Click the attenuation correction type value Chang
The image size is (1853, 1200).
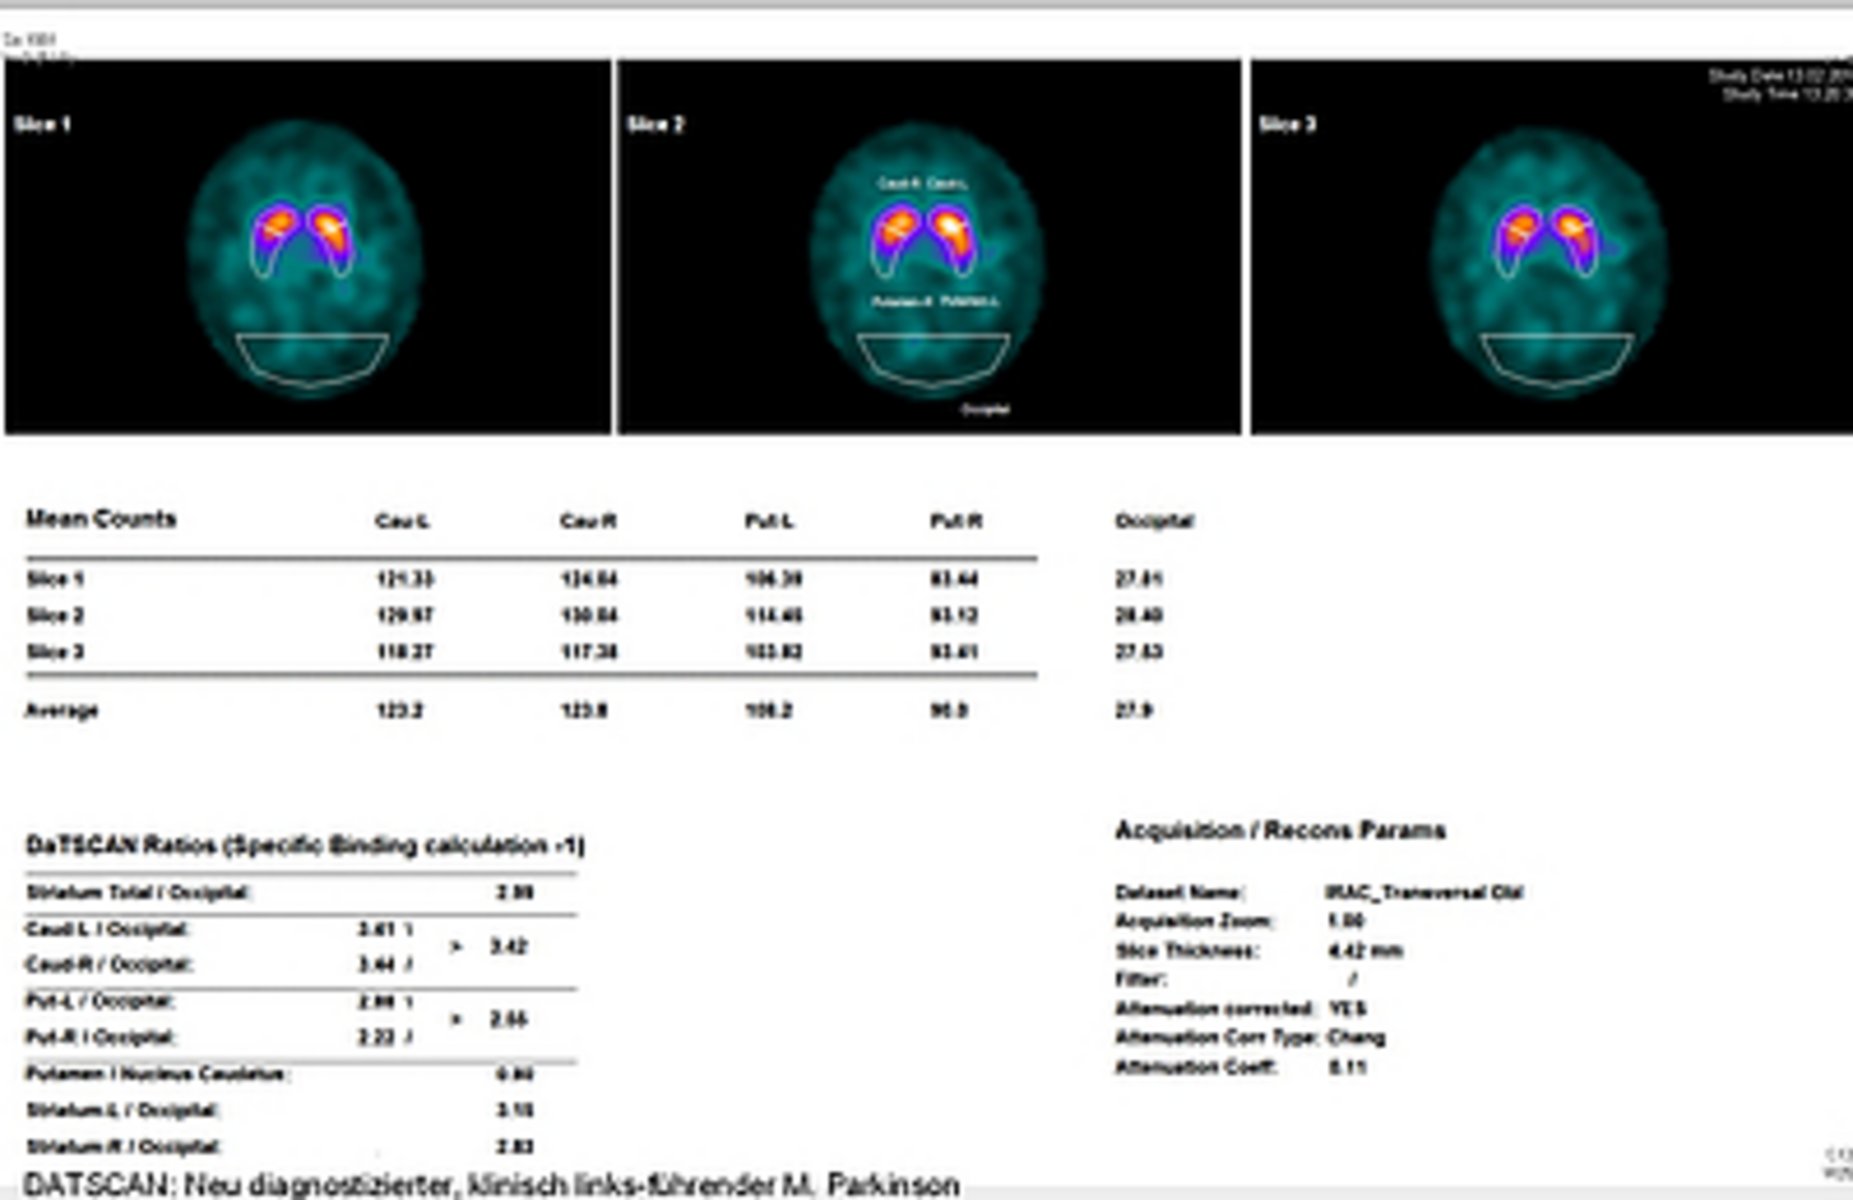[1357, 1037]
